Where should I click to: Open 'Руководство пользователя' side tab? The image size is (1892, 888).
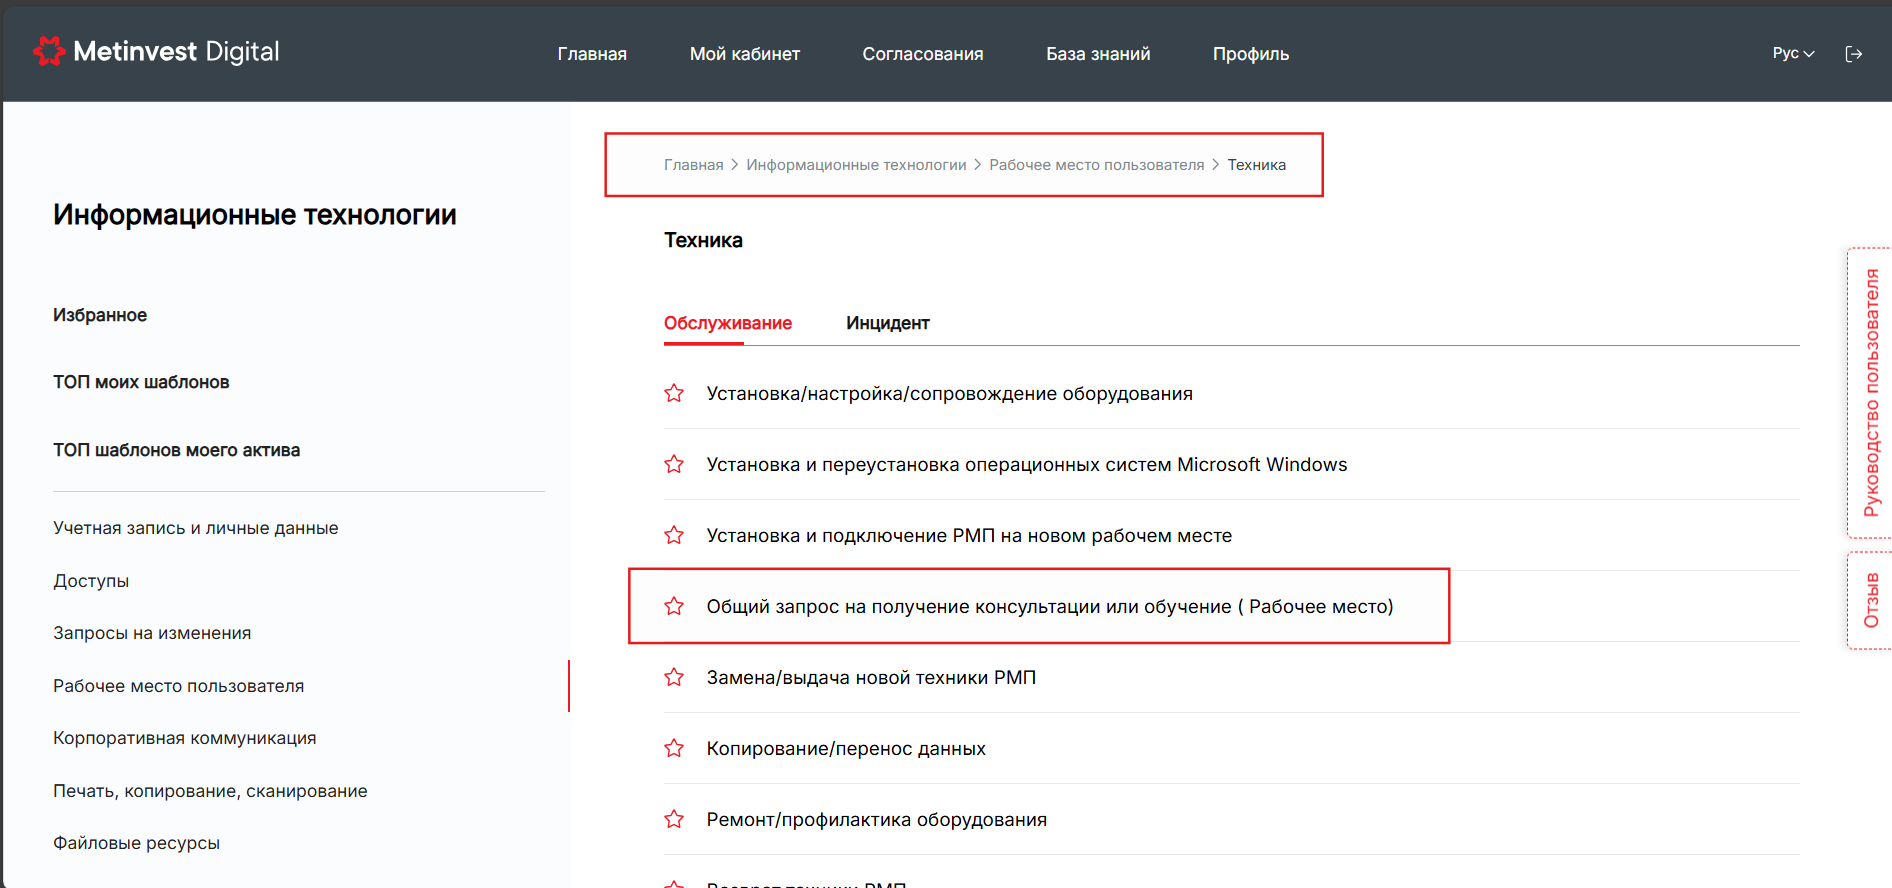[x=1870, y=392]
